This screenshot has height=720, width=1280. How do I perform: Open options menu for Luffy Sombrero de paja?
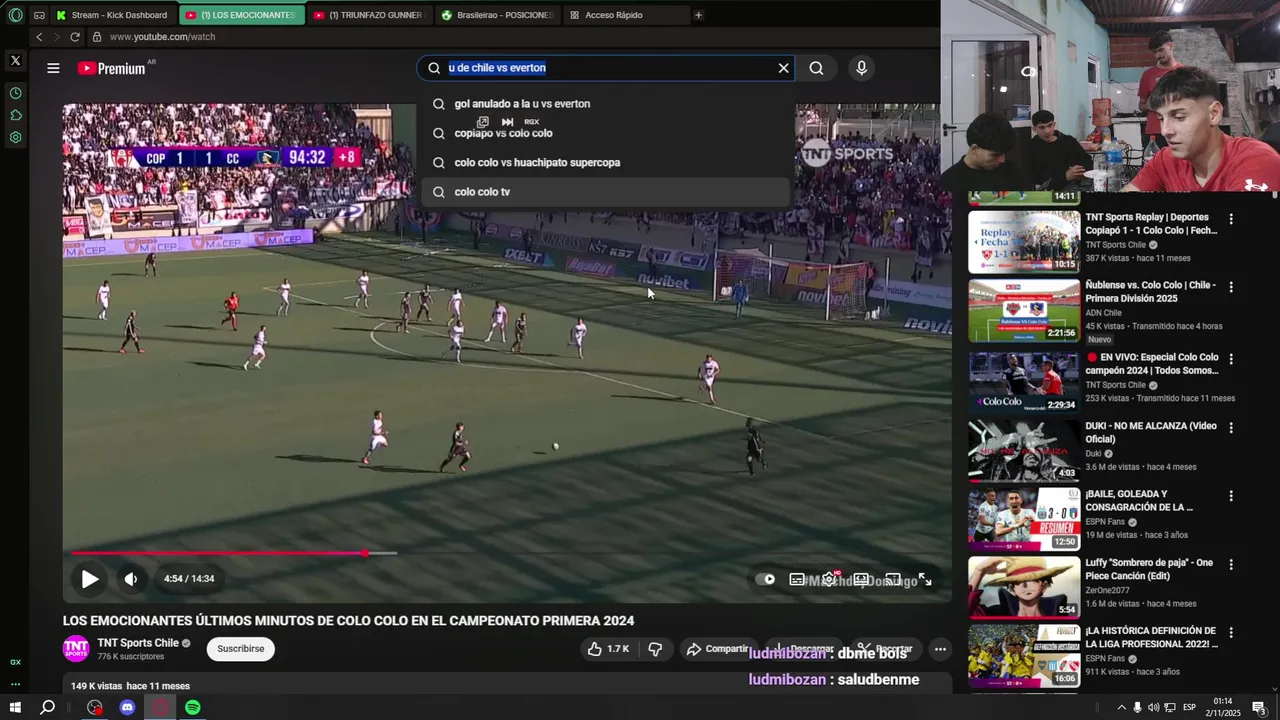(1231, 564)
